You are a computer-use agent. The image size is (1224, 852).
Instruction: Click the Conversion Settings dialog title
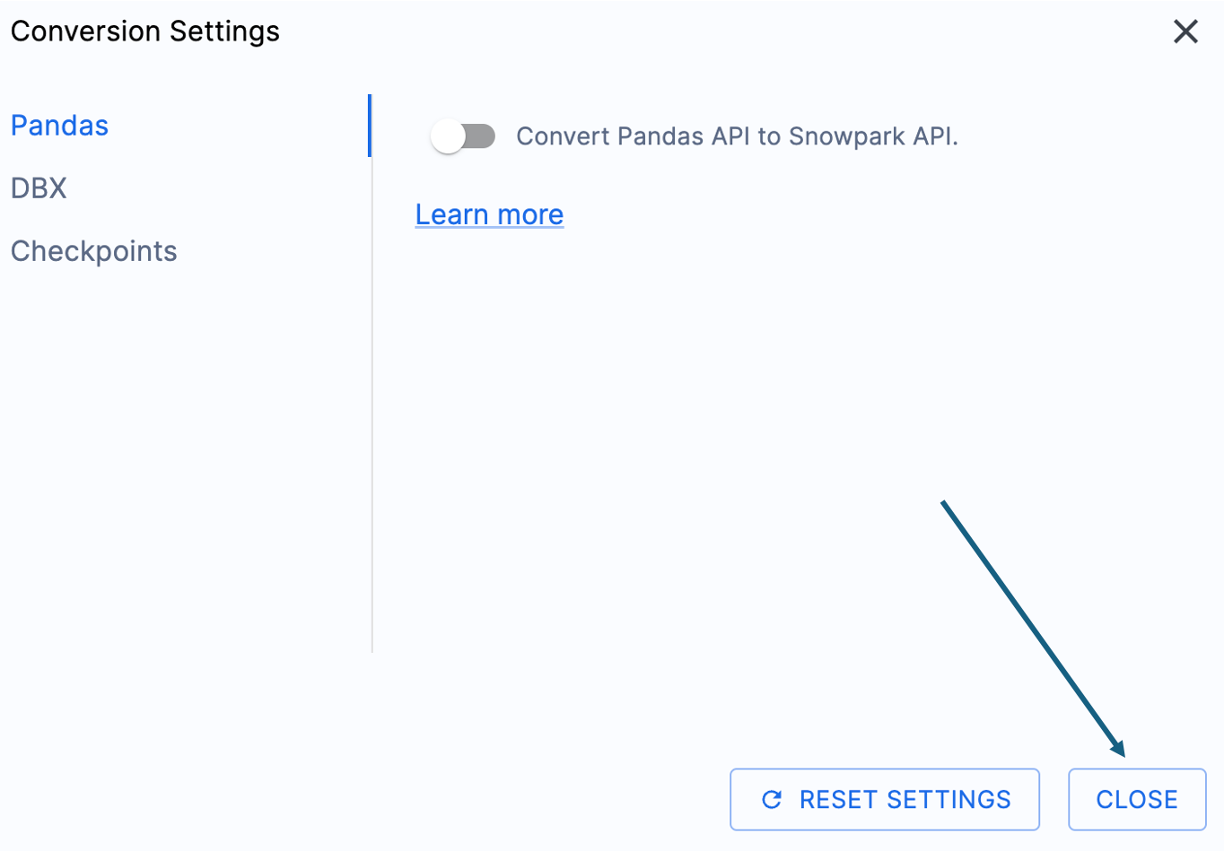[x=145, y=31]
